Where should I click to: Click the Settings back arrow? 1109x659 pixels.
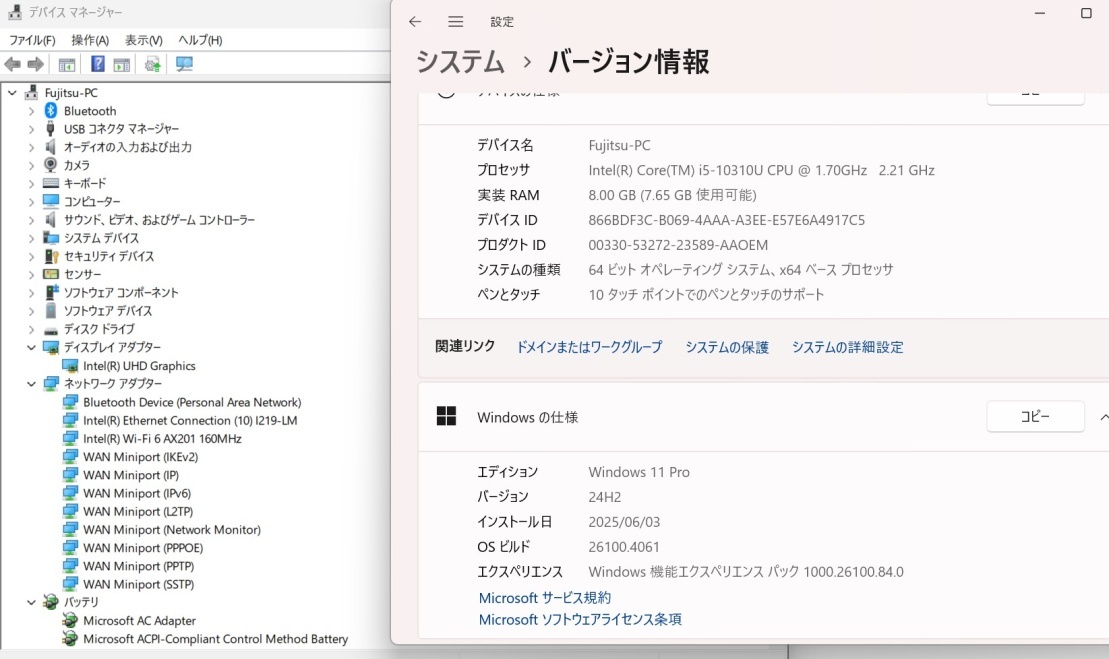click(415, 22)
